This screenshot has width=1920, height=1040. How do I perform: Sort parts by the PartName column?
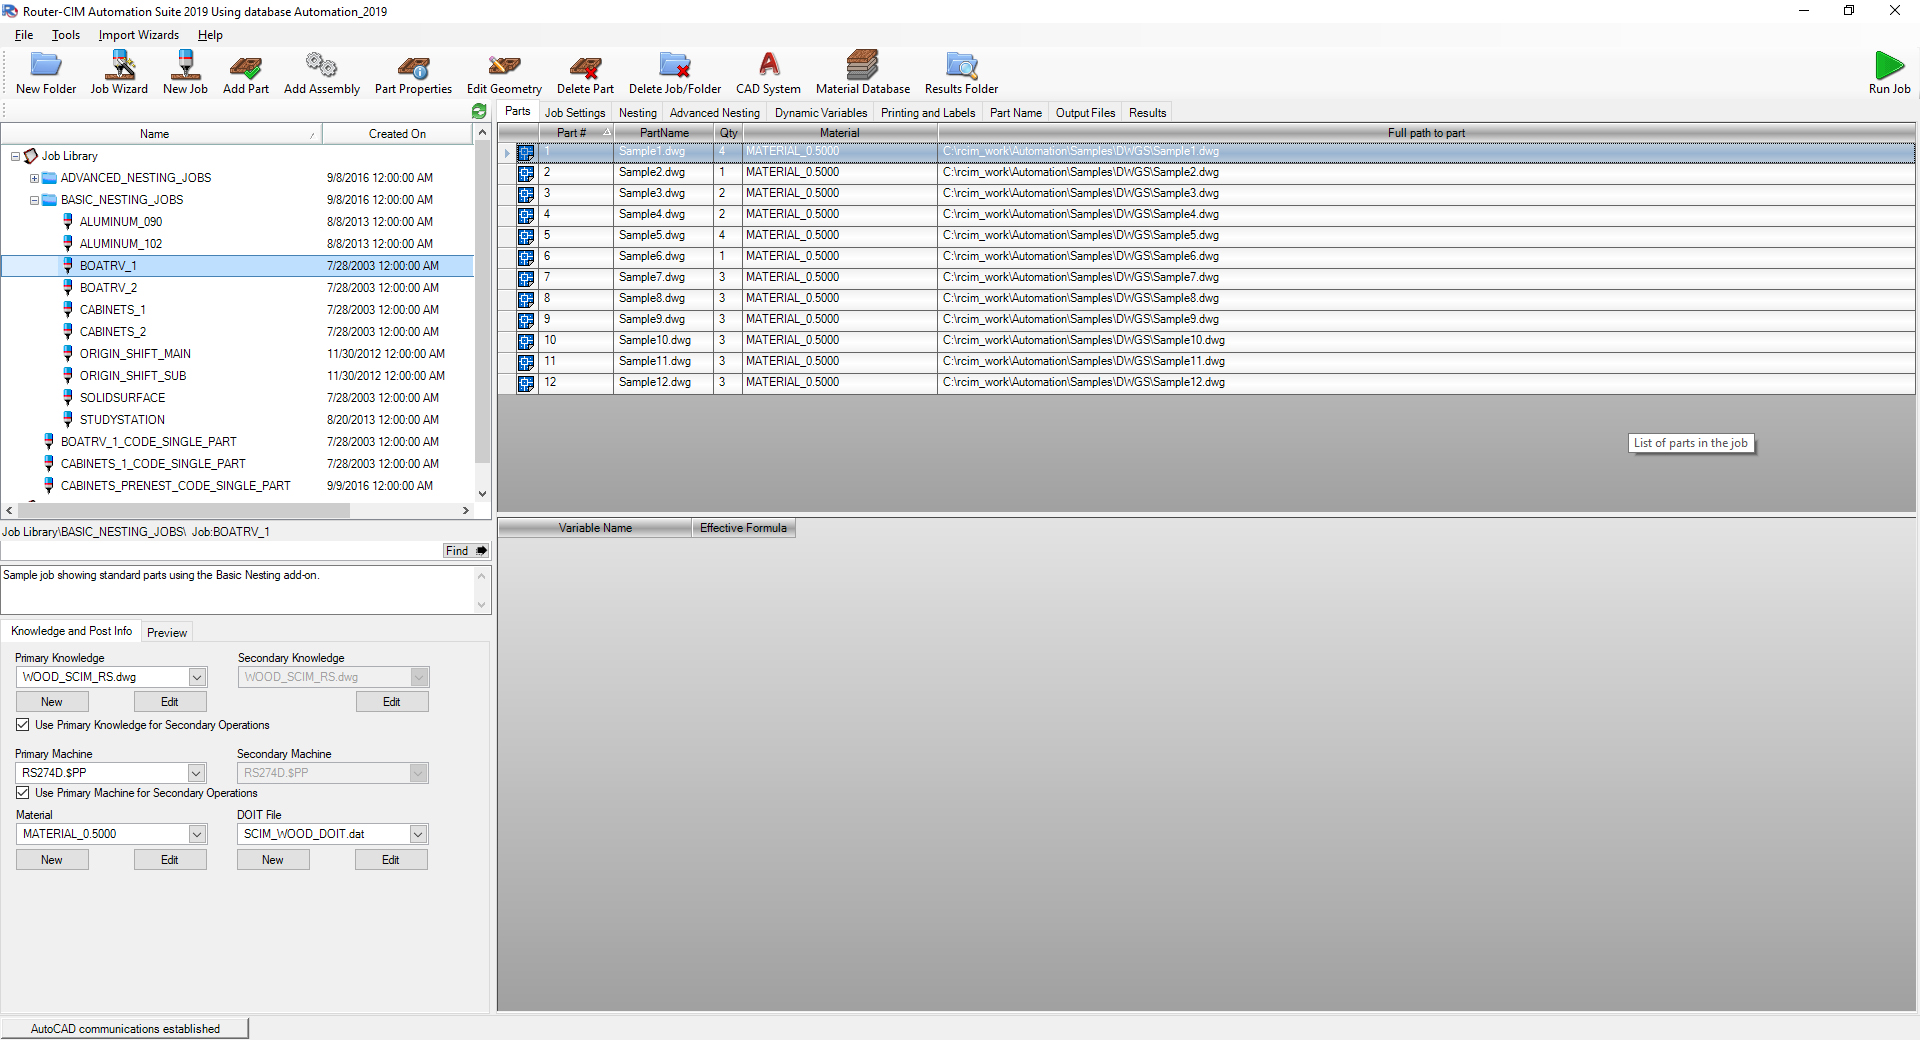664,133
